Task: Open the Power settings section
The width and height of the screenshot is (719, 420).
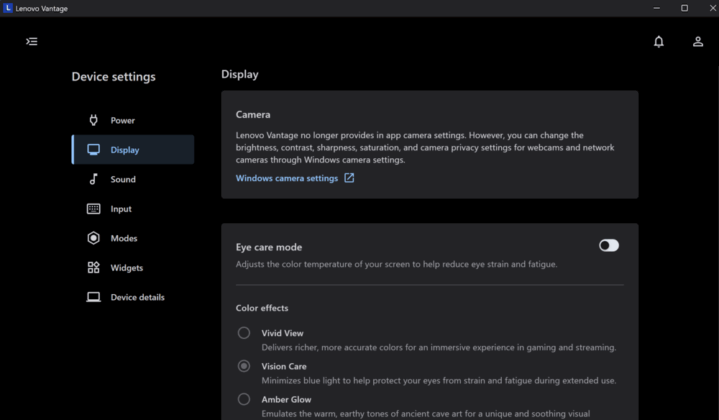Action: pos(133,120)
